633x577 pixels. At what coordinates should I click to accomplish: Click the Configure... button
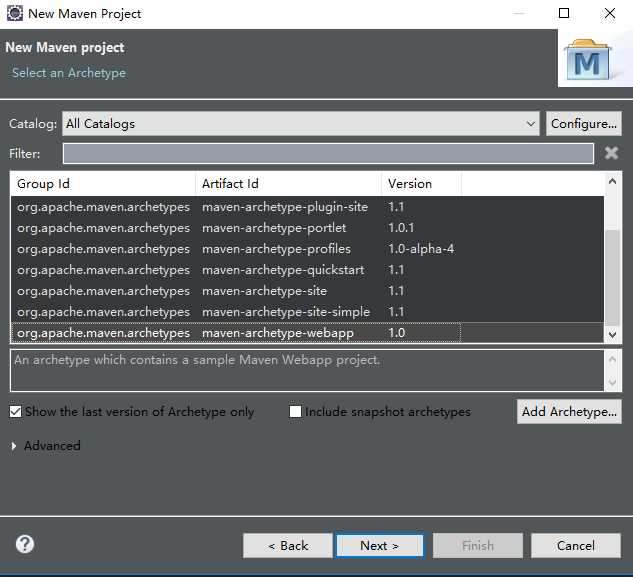[x=584, y=124]
